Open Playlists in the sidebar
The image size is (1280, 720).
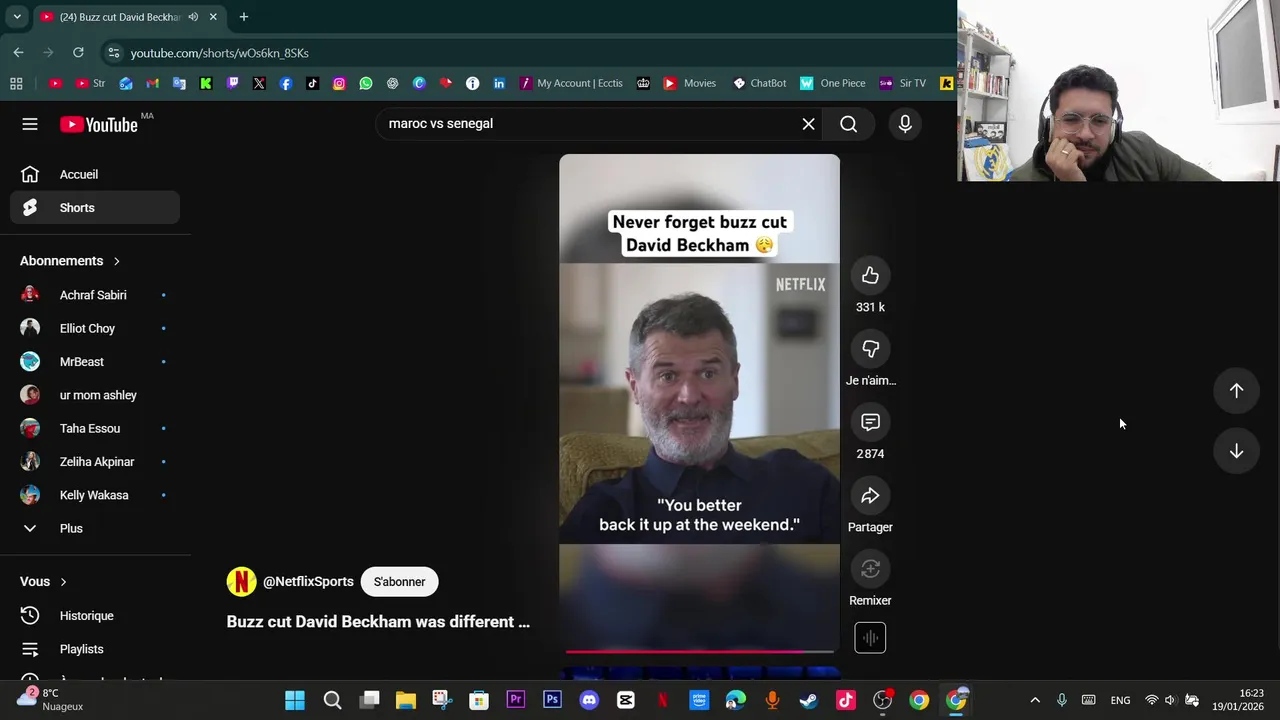click(x=95, y=649)
